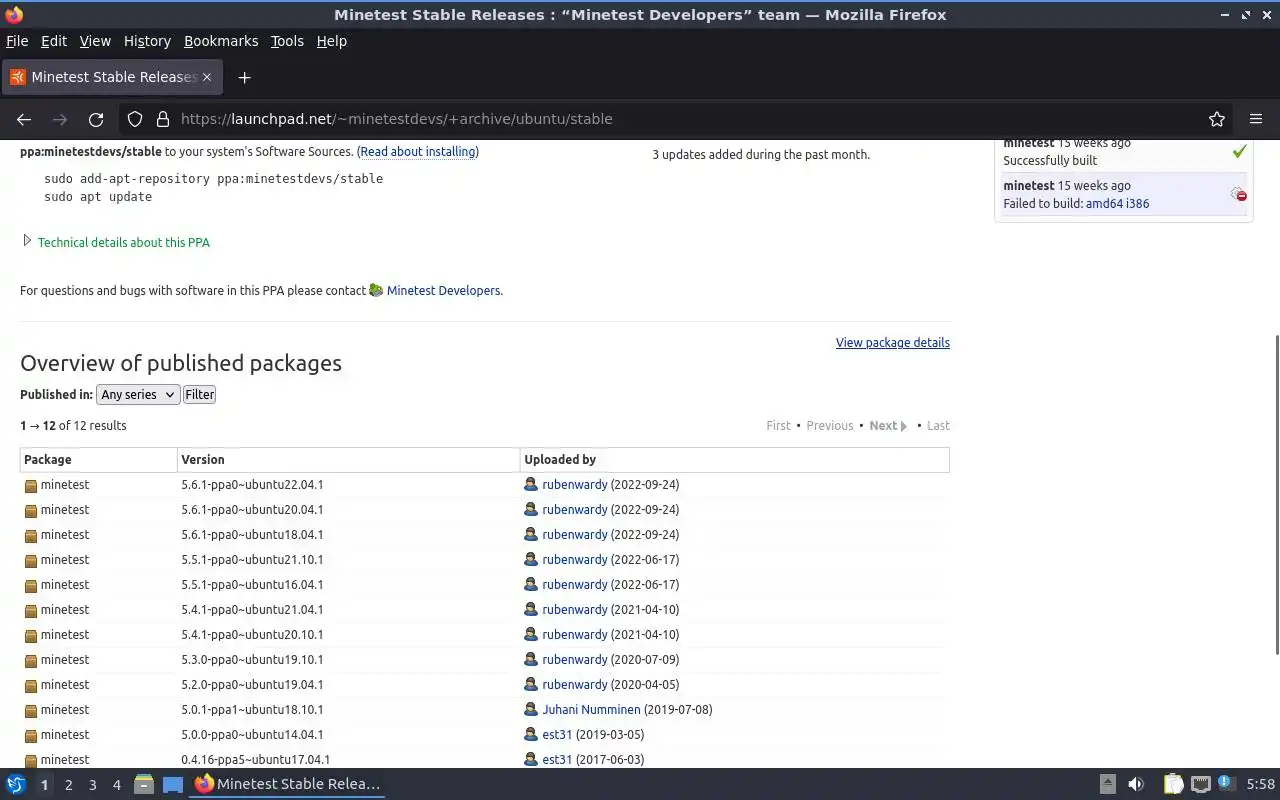The image size is (1280, 800).
Task: Reload the page with the refresh icon
Action: 96,119
